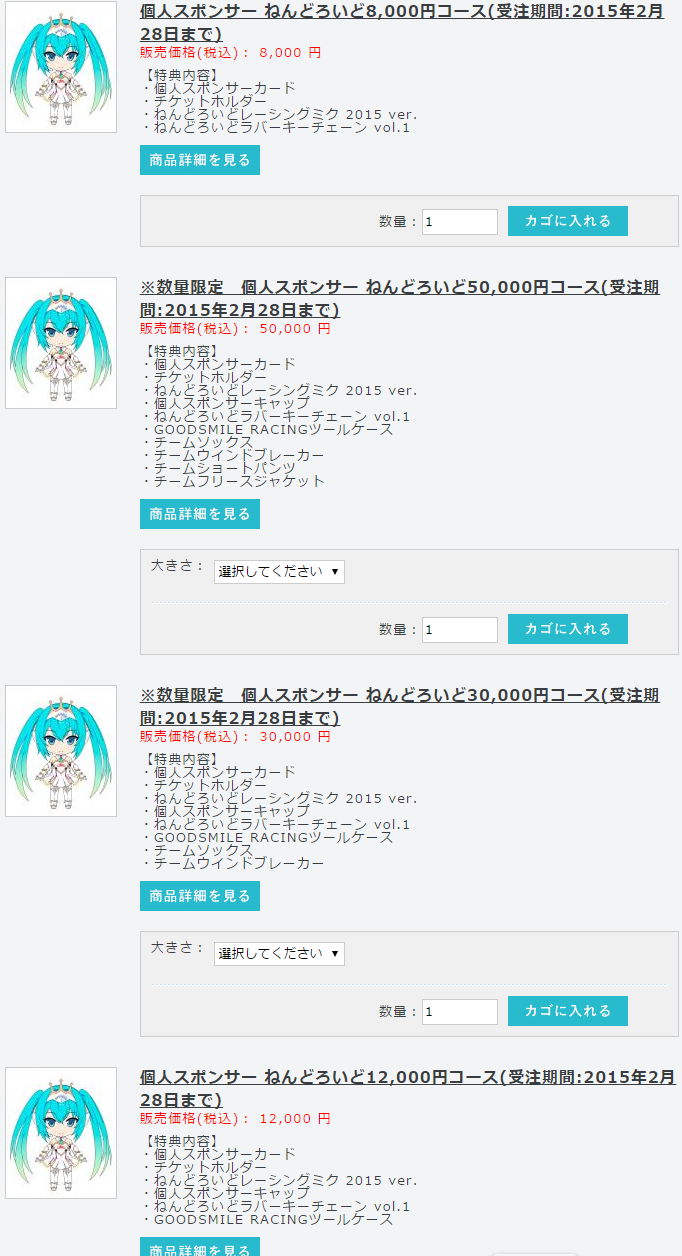Open the 数量限定 ねんどろいど30,000円コース title link
Image resolution: width=682 pixels, height=1256 pixels.
tap(400, 707)
